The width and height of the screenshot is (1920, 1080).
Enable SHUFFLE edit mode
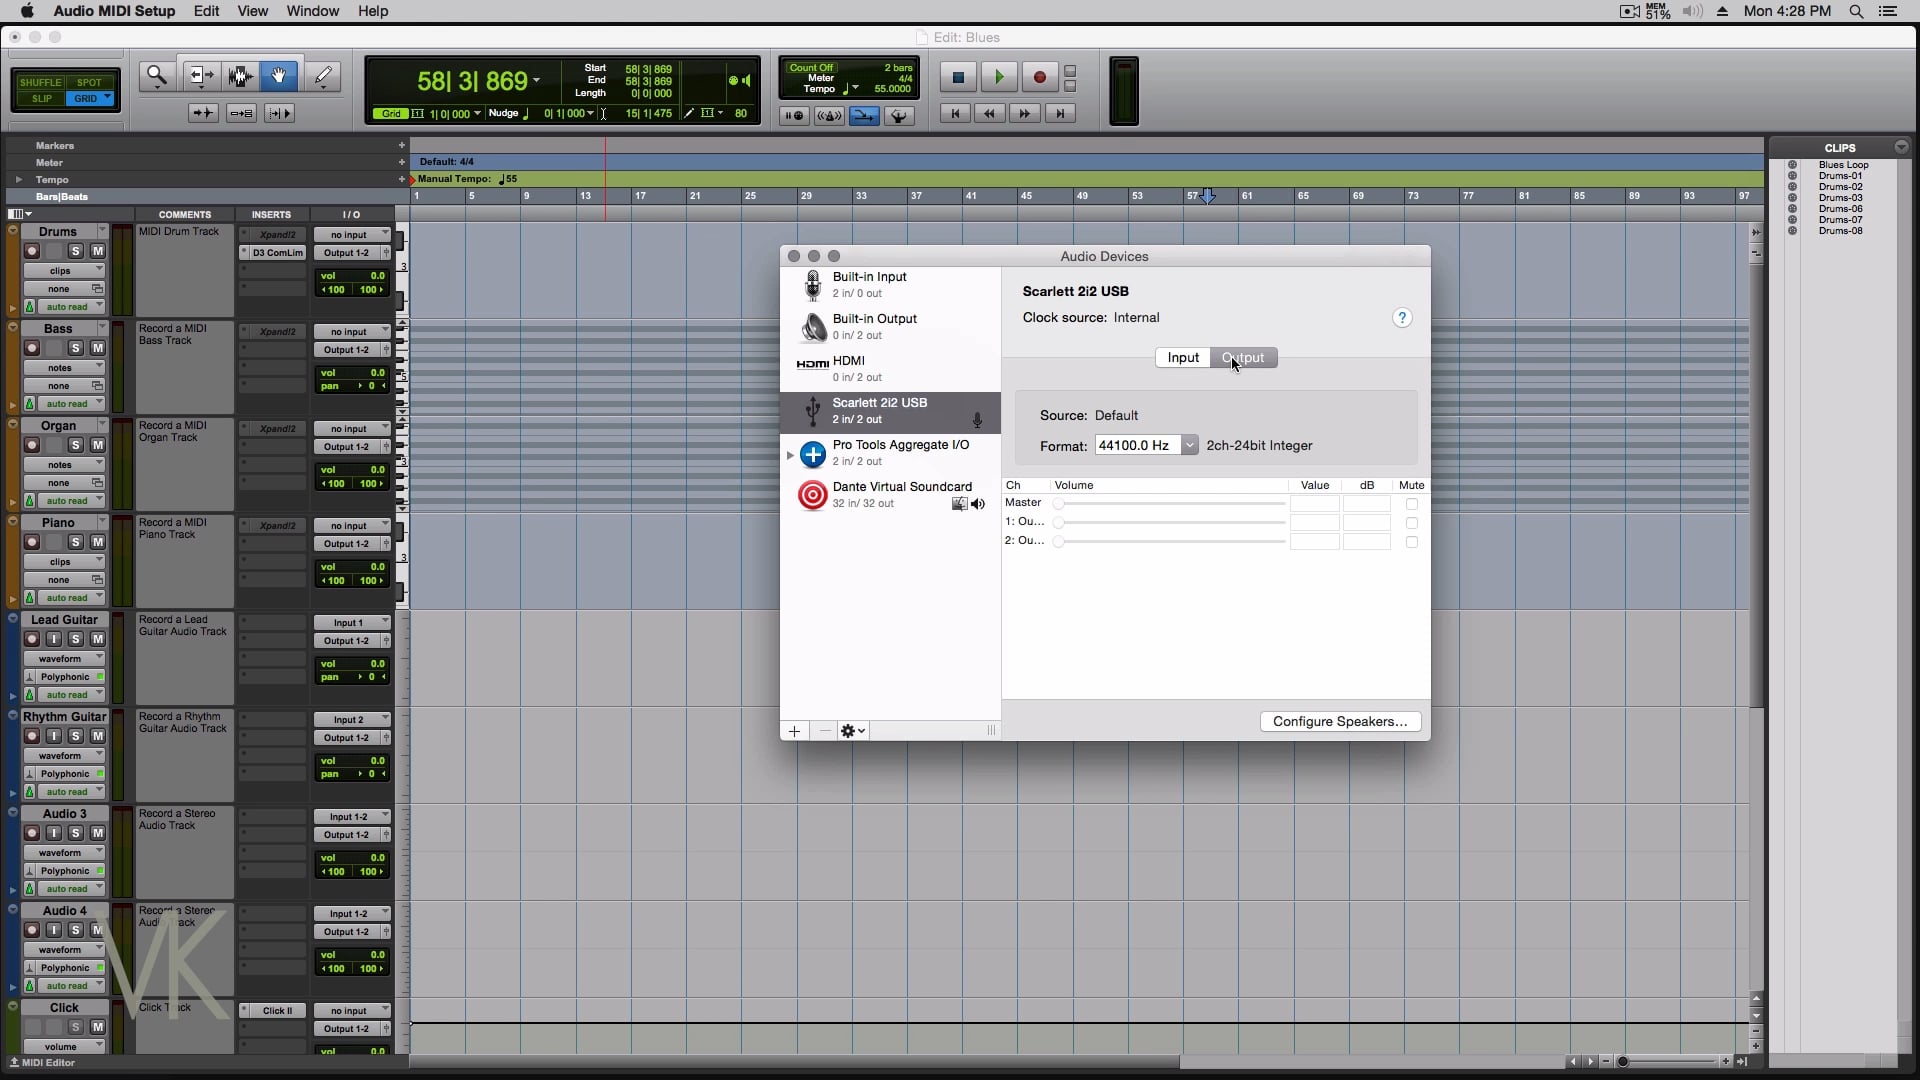[41, 83]
